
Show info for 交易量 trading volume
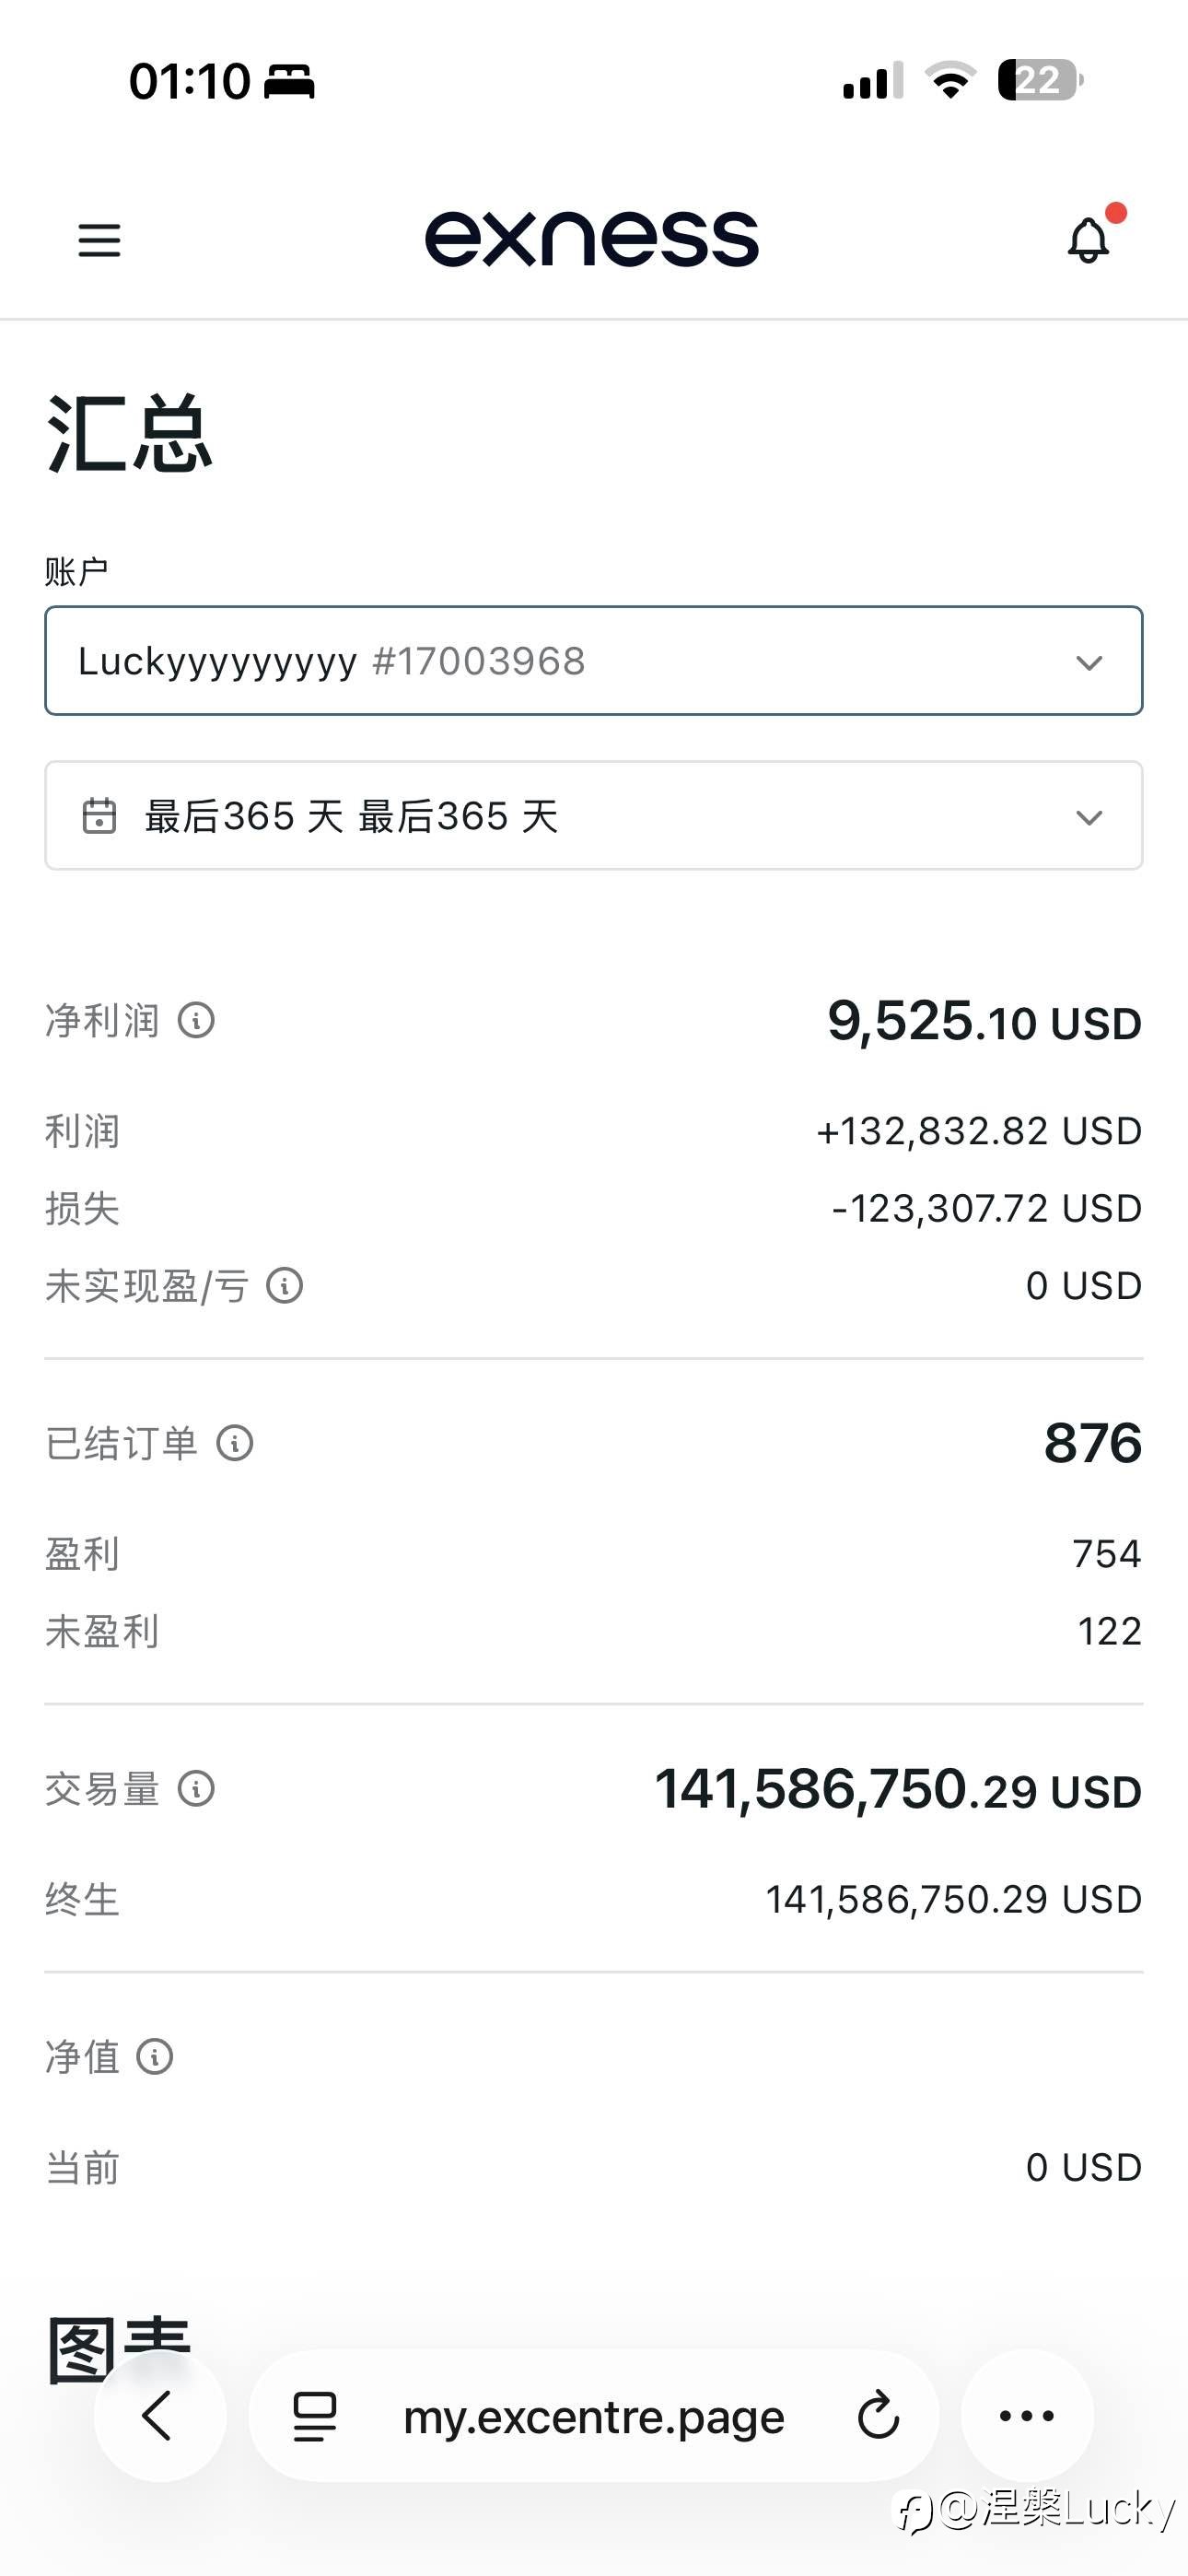[196, 1789]
